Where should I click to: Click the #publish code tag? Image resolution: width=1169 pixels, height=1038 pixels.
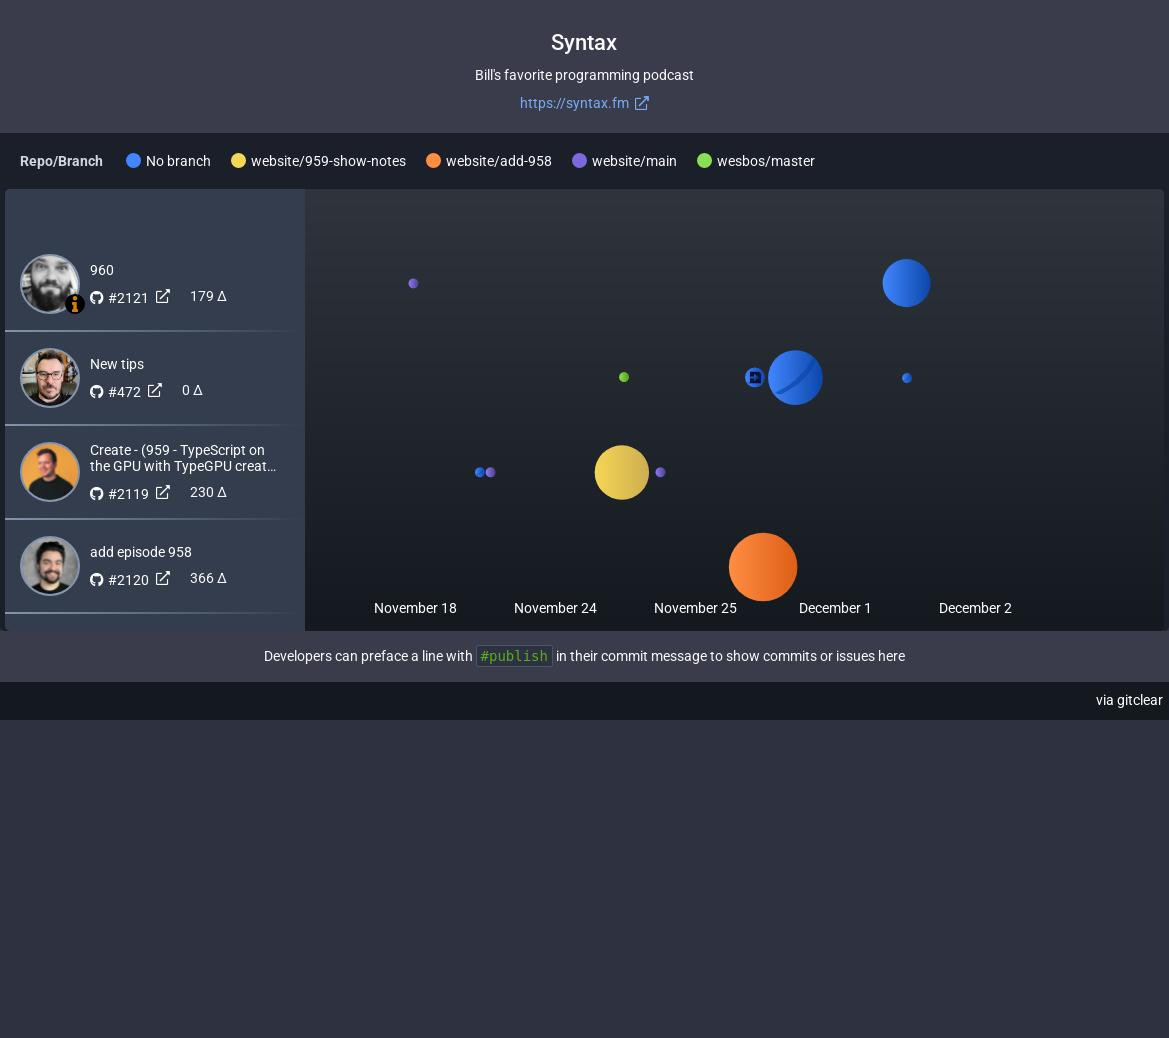click(514, 656)
